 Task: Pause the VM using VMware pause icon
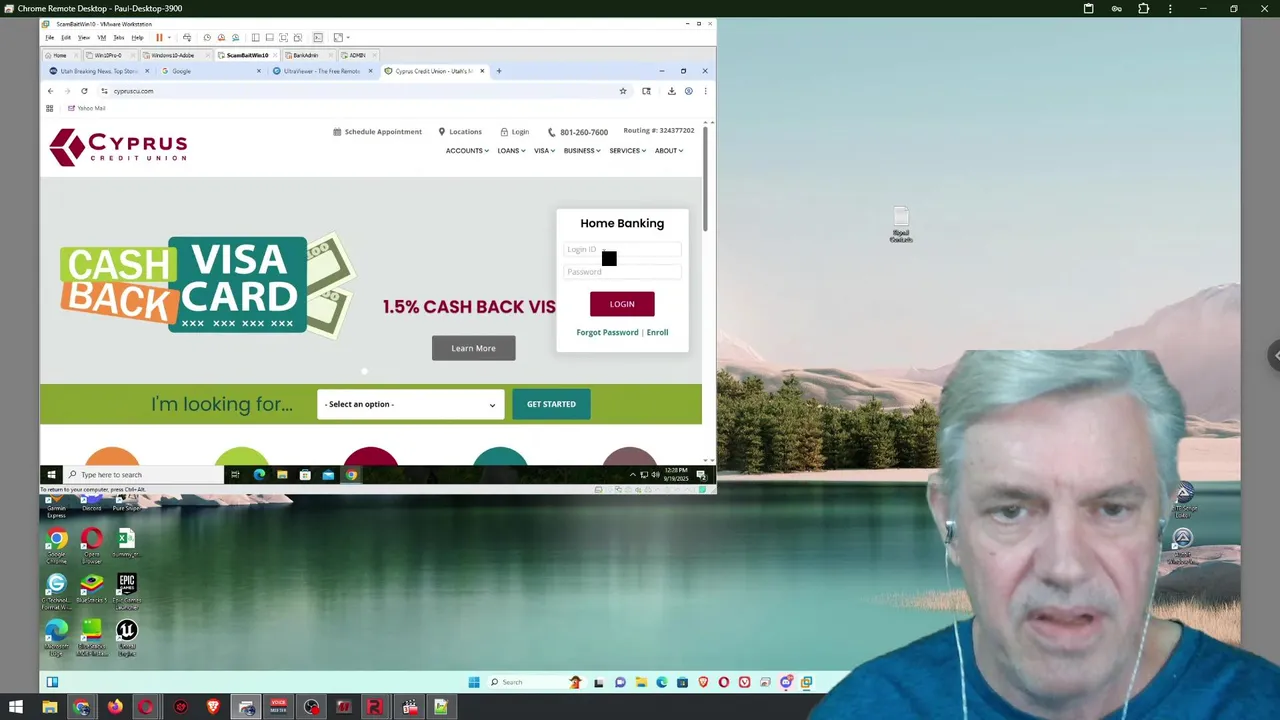click(158, 38)
